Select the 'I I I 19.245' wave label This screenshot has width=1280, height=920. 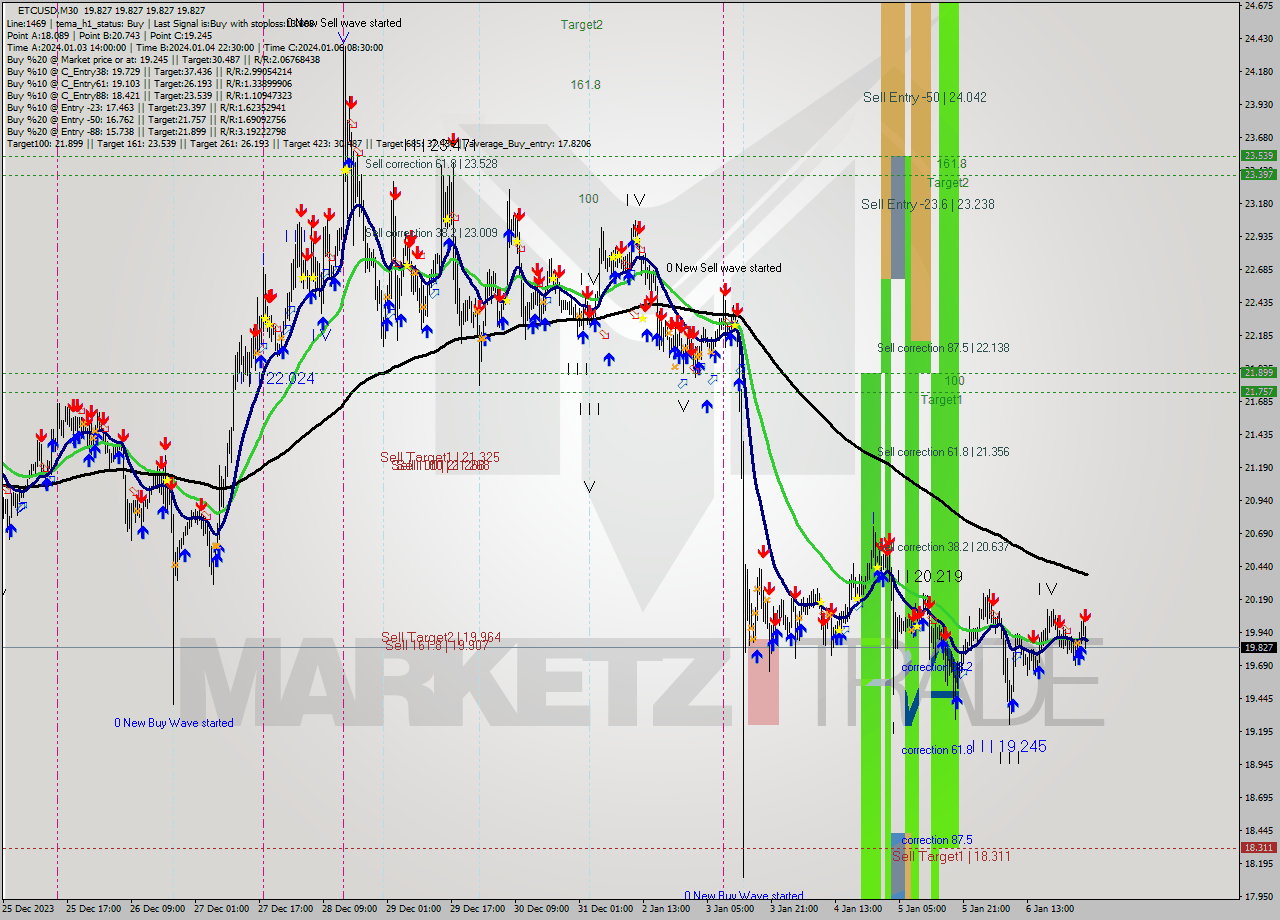tap(1008, 746)
